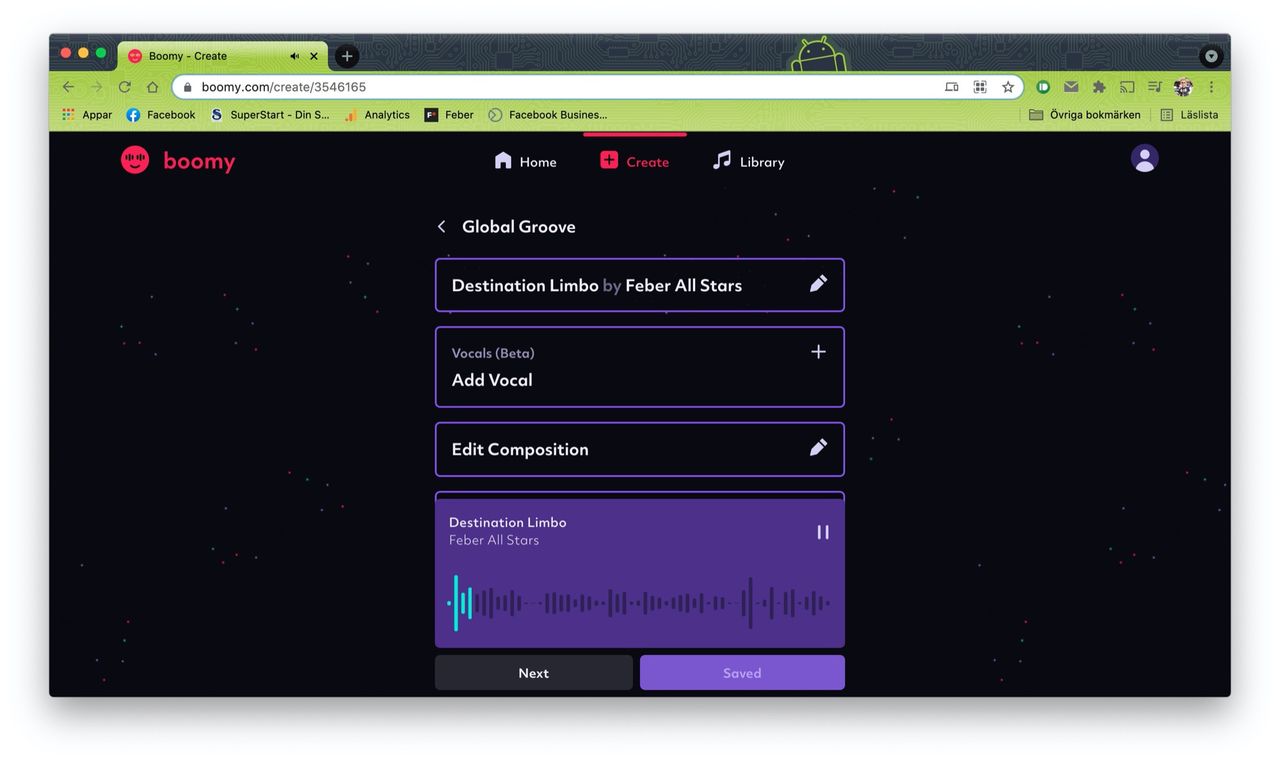Add a vocal with the plus icon
The height and width of the screenshot is (762, 1280).
[818, 352]
